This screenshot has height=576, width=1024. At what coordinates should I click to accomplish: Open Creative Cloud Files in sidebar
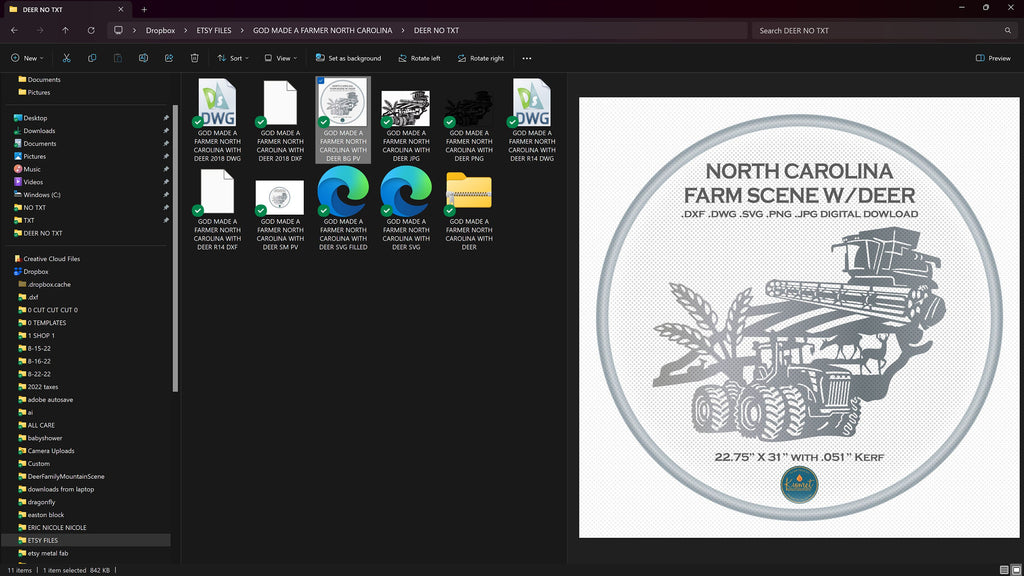coord(52,259)
